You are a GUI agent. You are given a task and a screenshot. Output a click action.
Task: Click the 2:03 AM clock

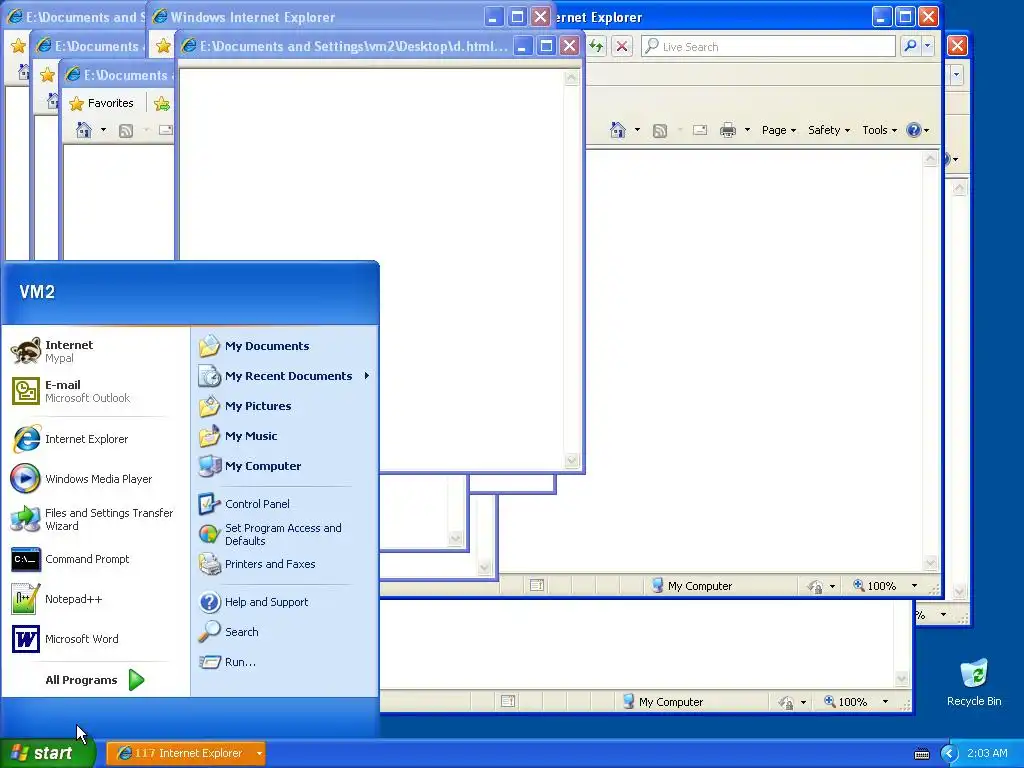click(x=987, y=753)
